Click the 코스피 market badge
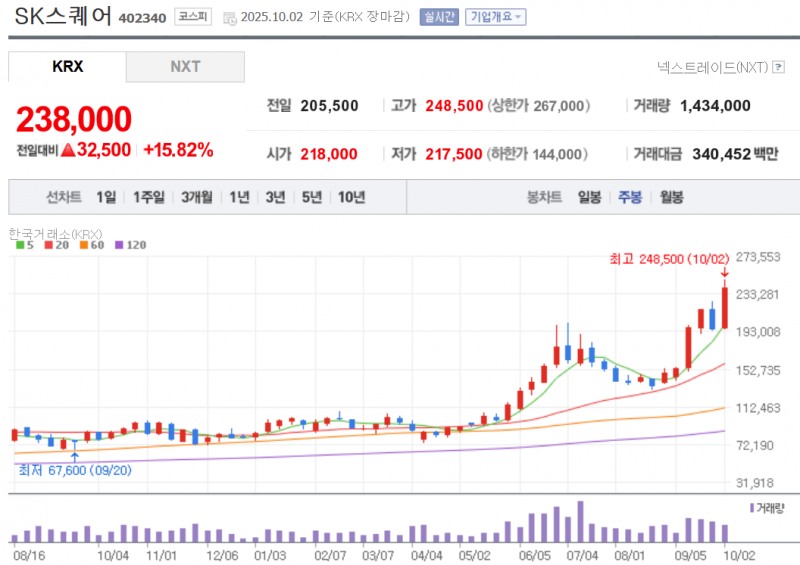This screenshot has height=565, width=800. tap(193, 17)
